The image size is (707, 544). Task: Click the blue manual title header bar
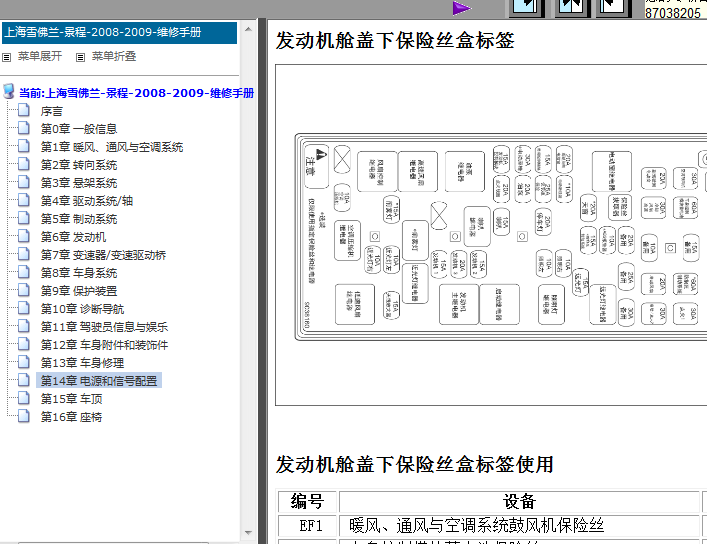pos(119,32)
